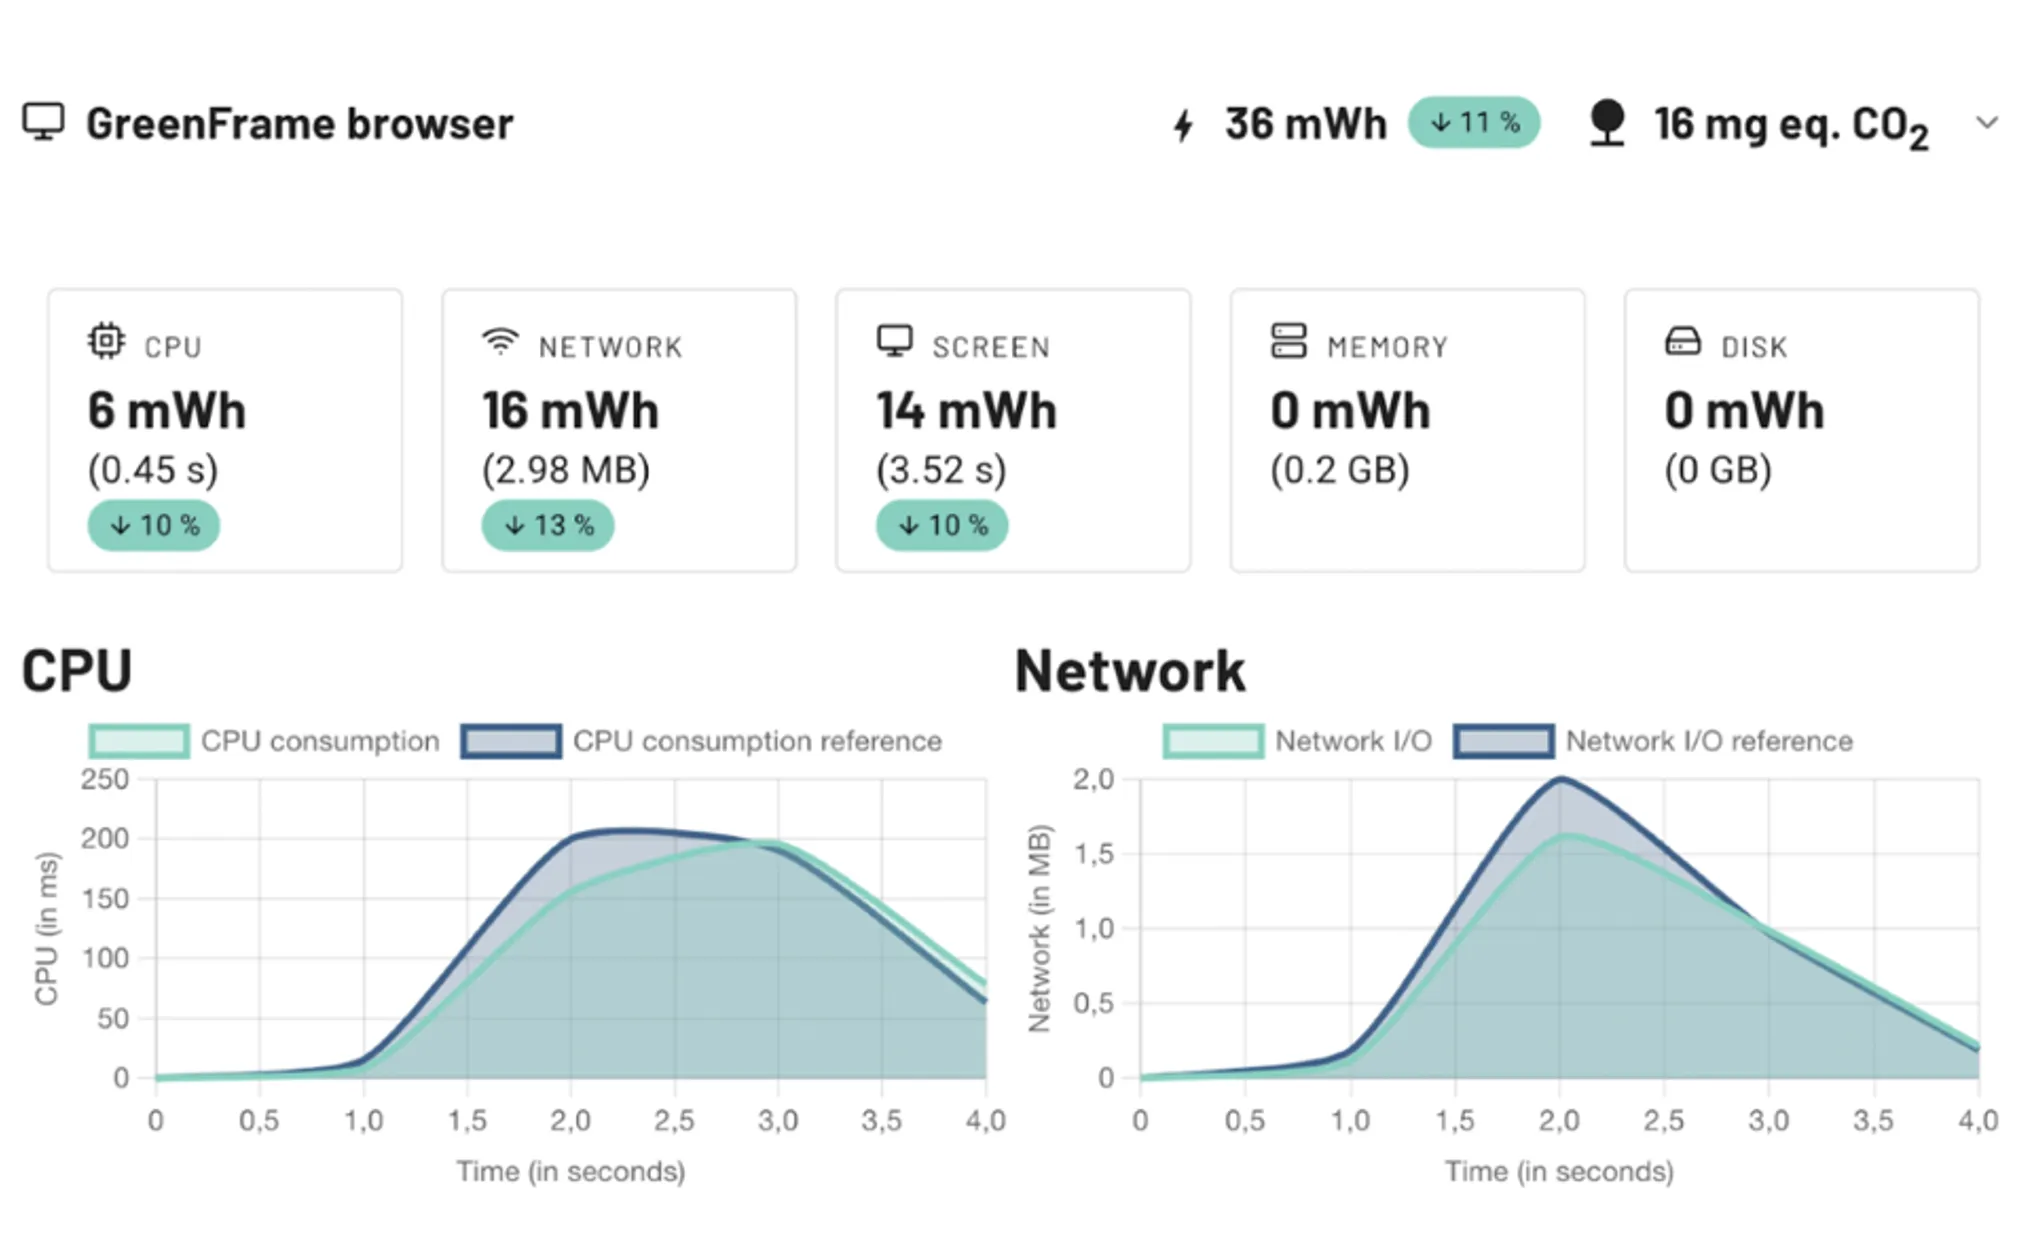The height and width of the screenshot is (1254, 2032).
Task: Click the GreenFrame browser monitor icon
Action: tap(43, 123)
